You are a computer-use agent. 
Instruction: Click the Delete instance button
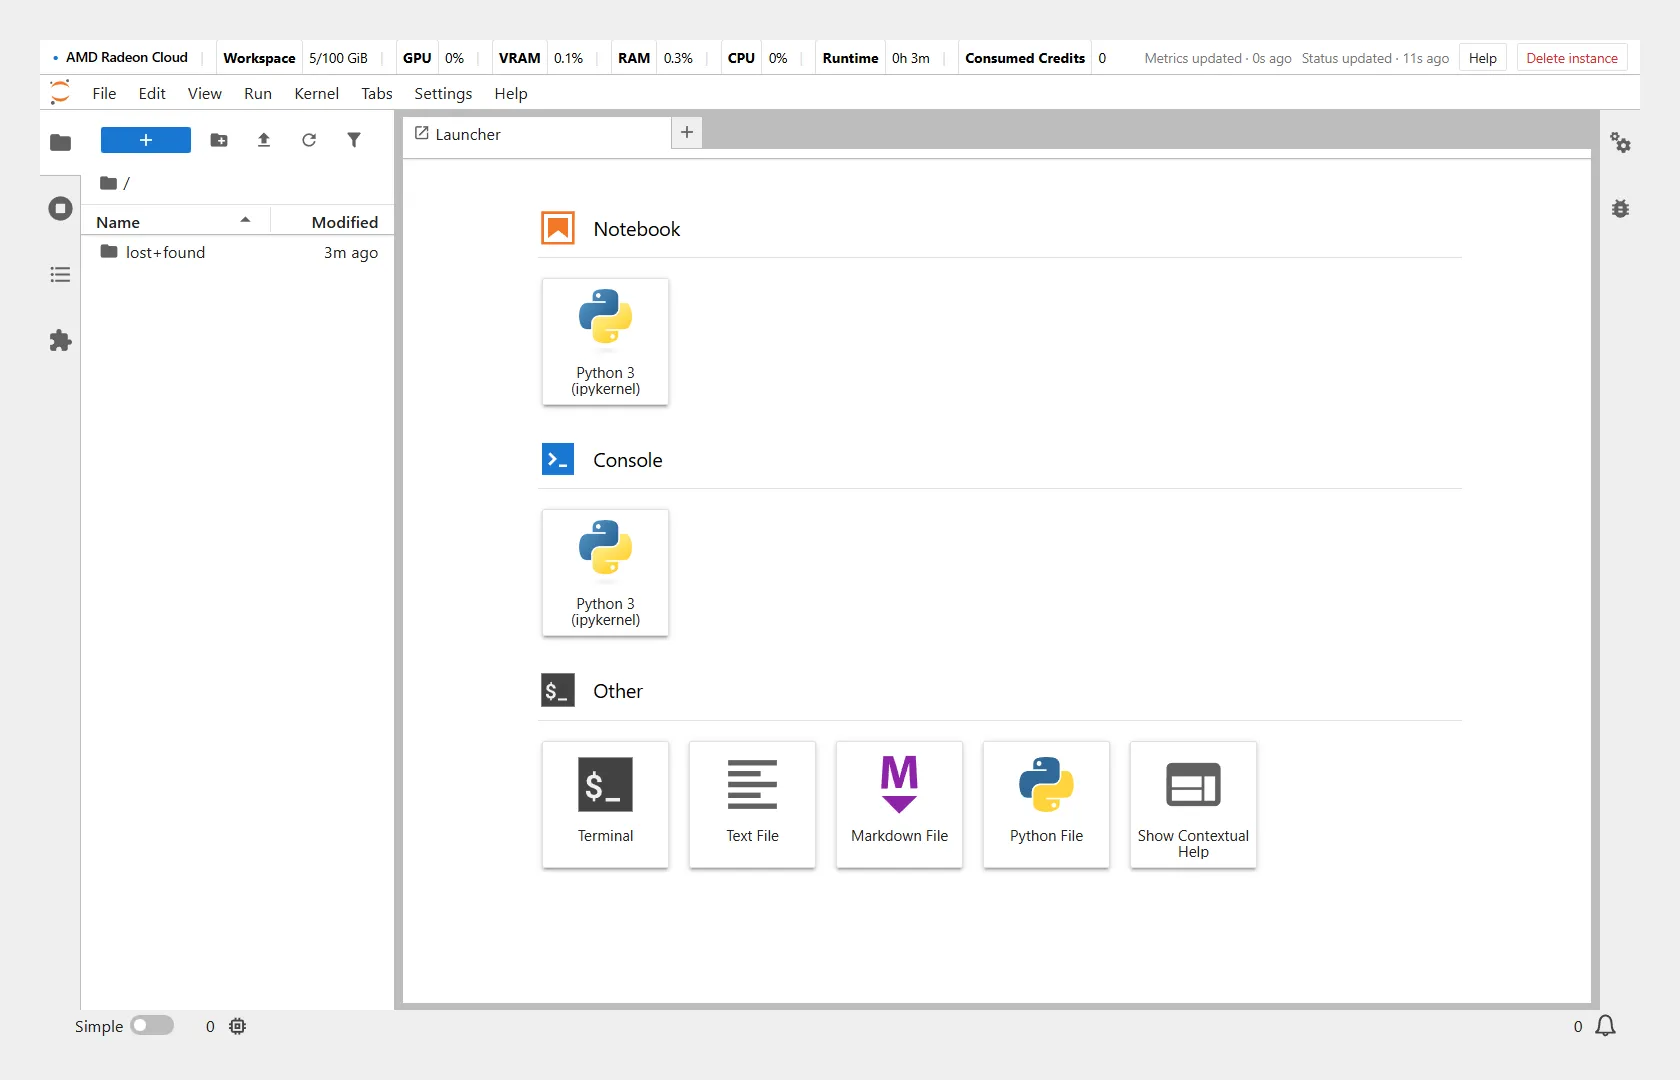[x=1572, y=58]
